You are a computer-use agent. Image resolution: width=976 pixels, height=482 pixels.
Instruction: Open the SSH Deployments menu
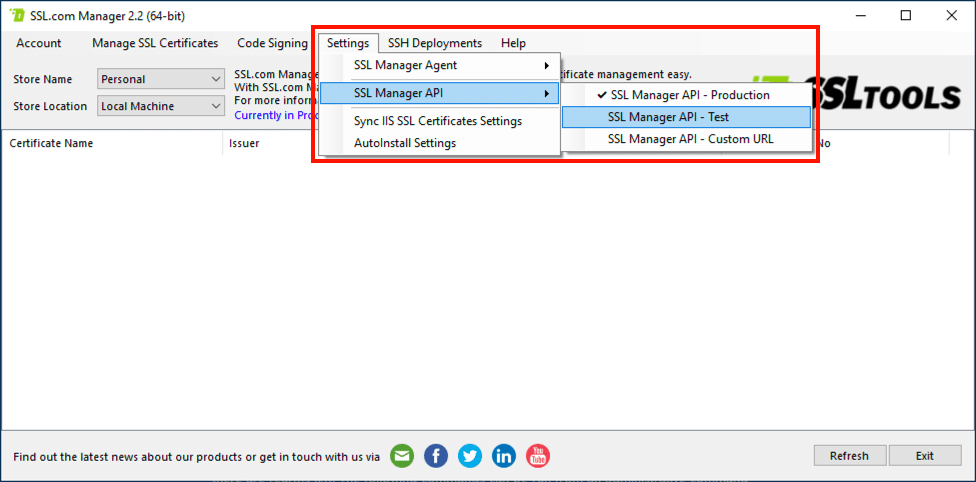point(434,43)
